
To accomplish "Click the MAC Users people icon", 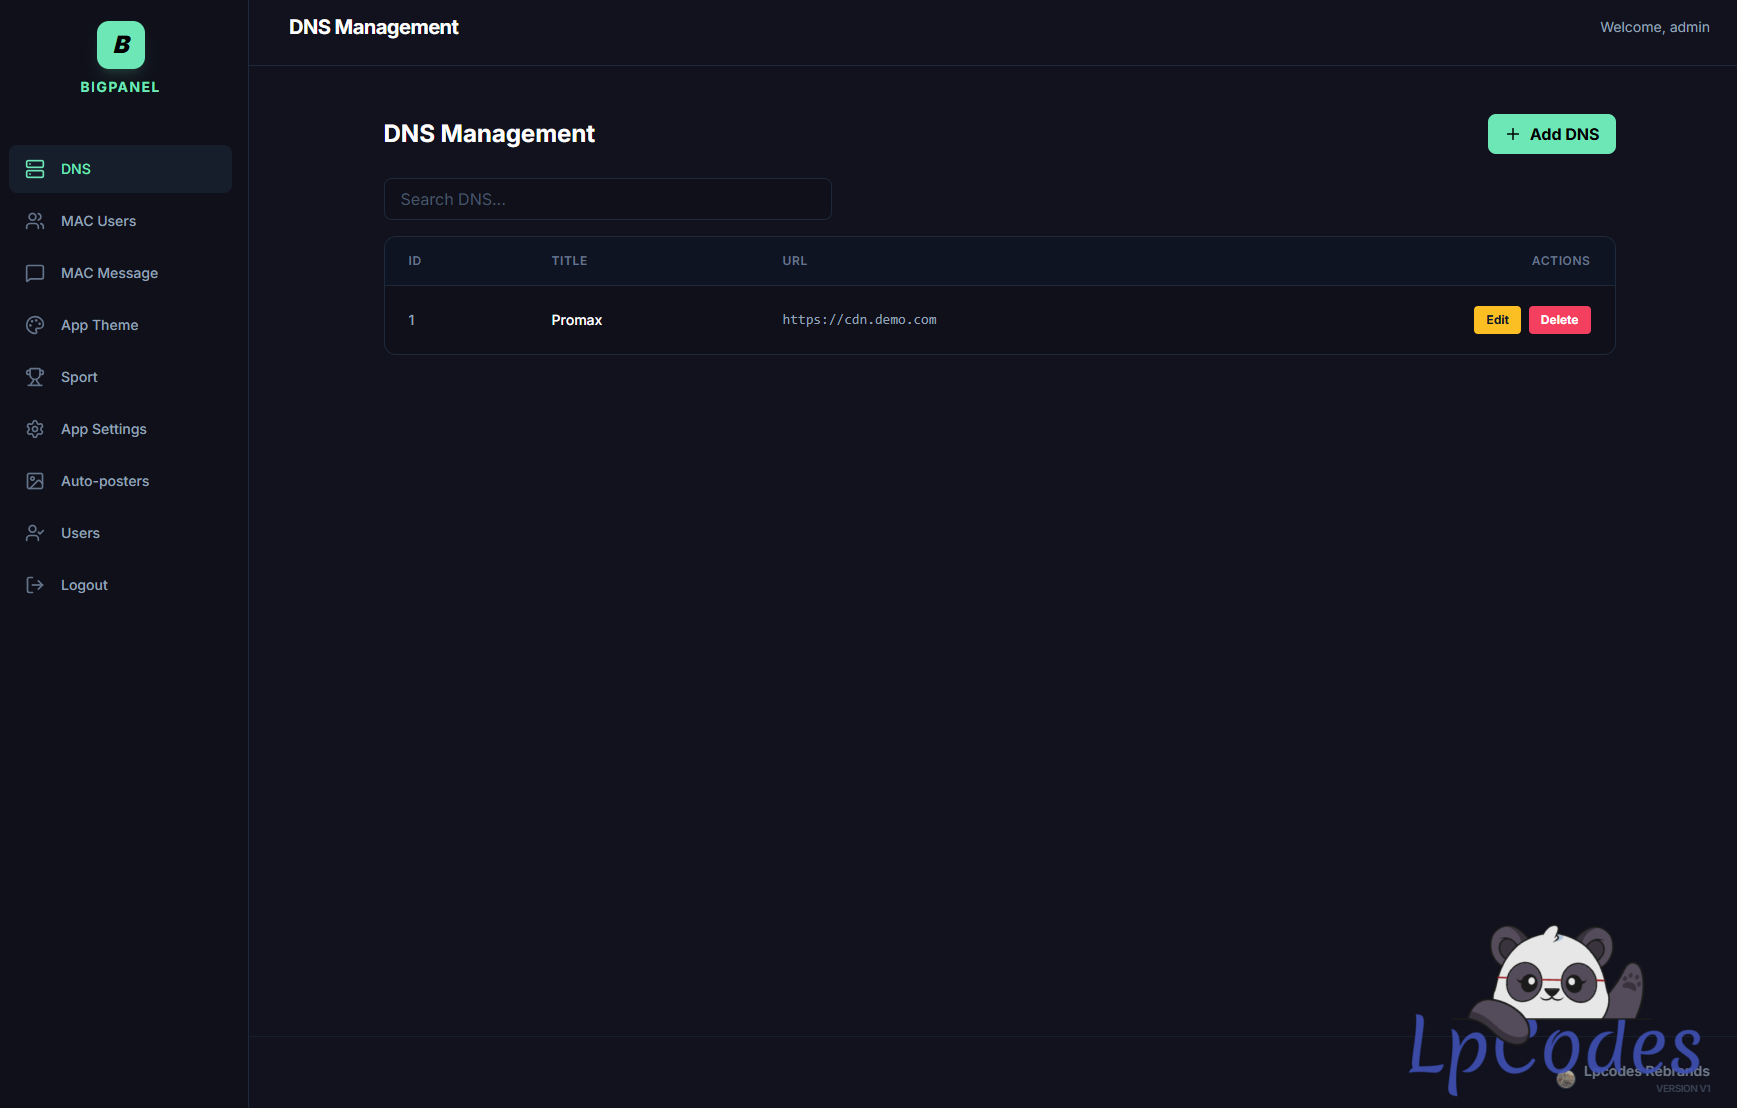I will point(35,221).
